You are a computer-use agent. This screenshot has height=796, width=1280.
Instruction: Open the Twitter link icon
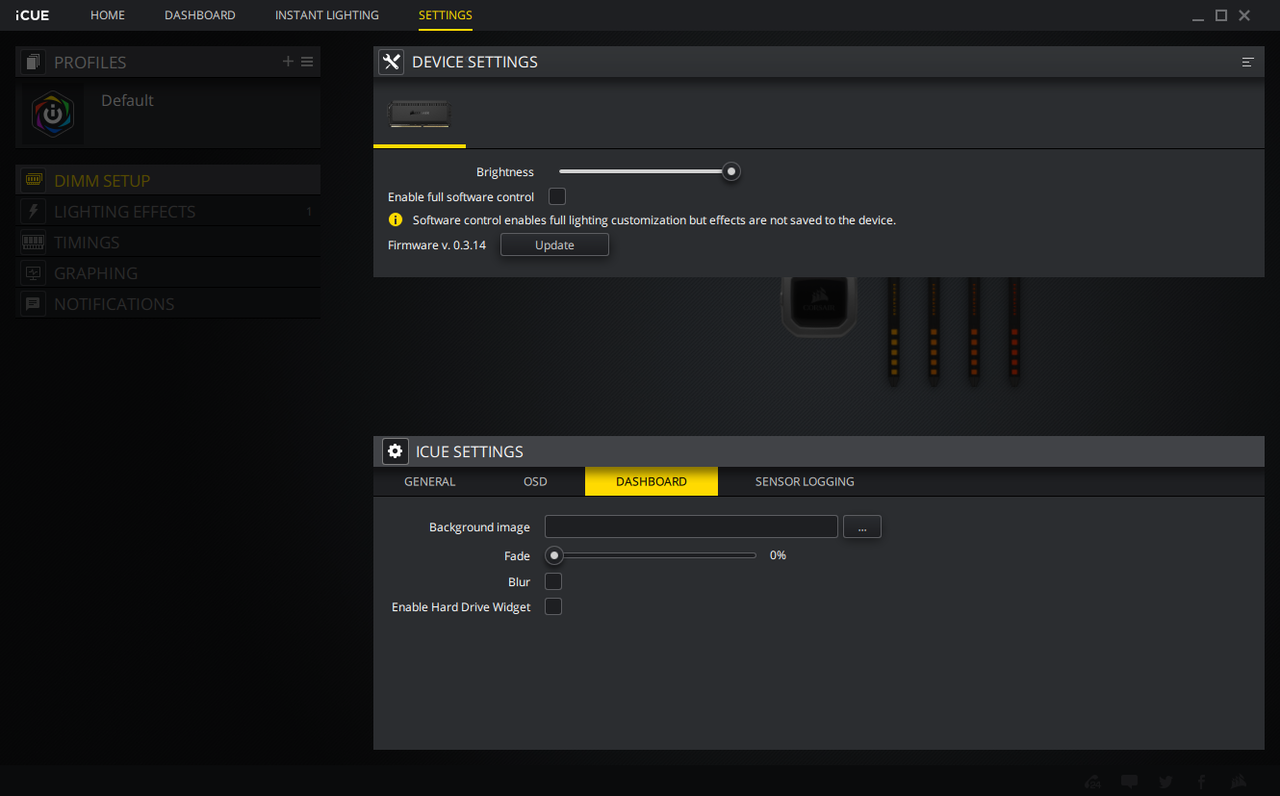point(1166,782)
